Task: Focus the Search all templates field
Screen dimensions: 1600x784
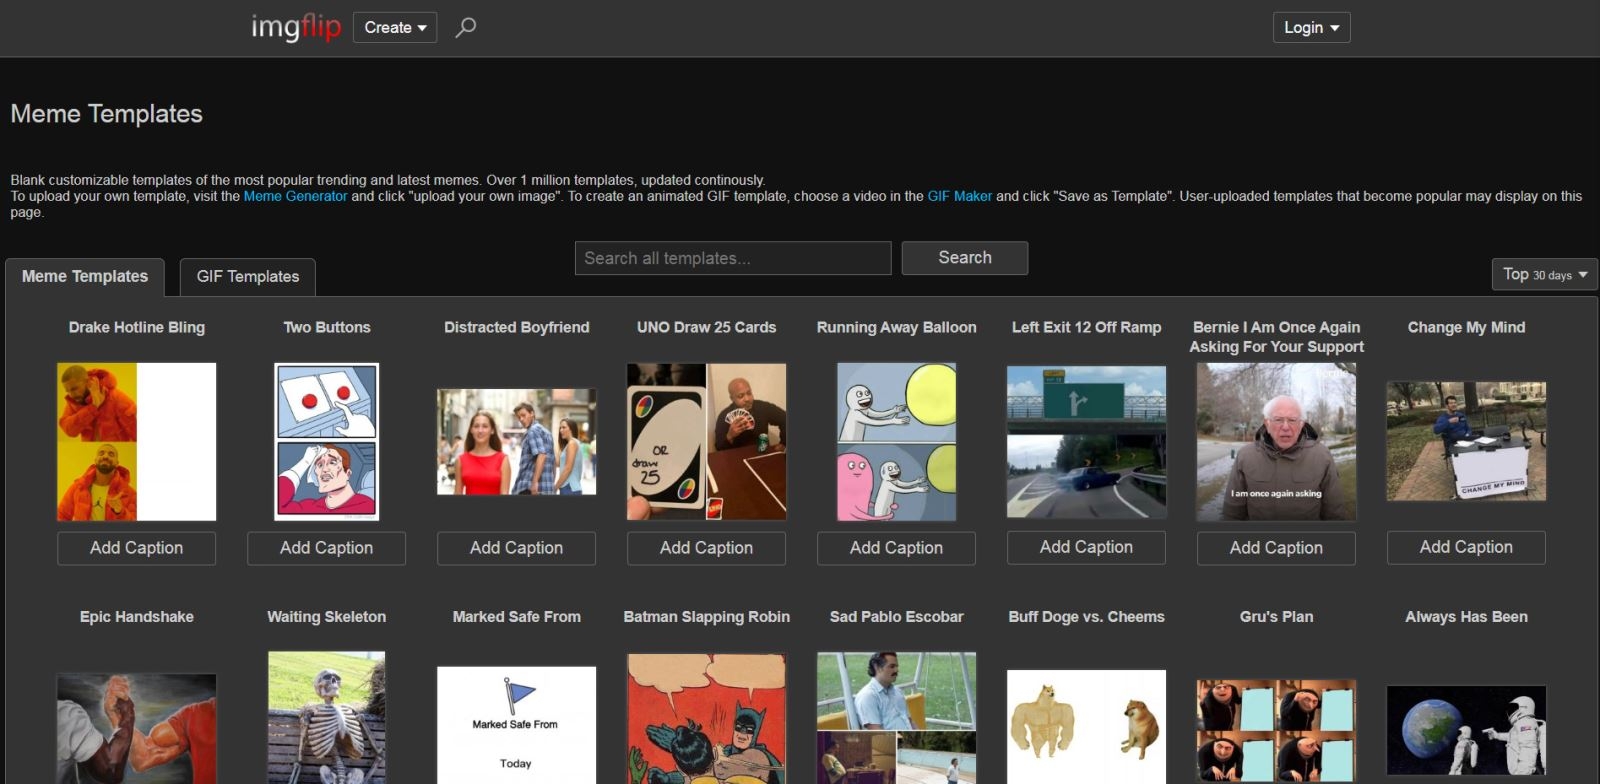Action: pyautogui.click(x=733, y=258)
